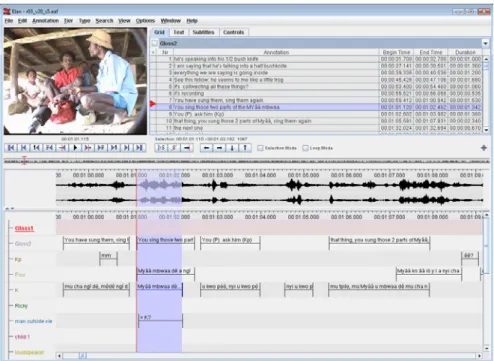Step one second forward
This screenshot has height=361, width=494.
point(114,148)
